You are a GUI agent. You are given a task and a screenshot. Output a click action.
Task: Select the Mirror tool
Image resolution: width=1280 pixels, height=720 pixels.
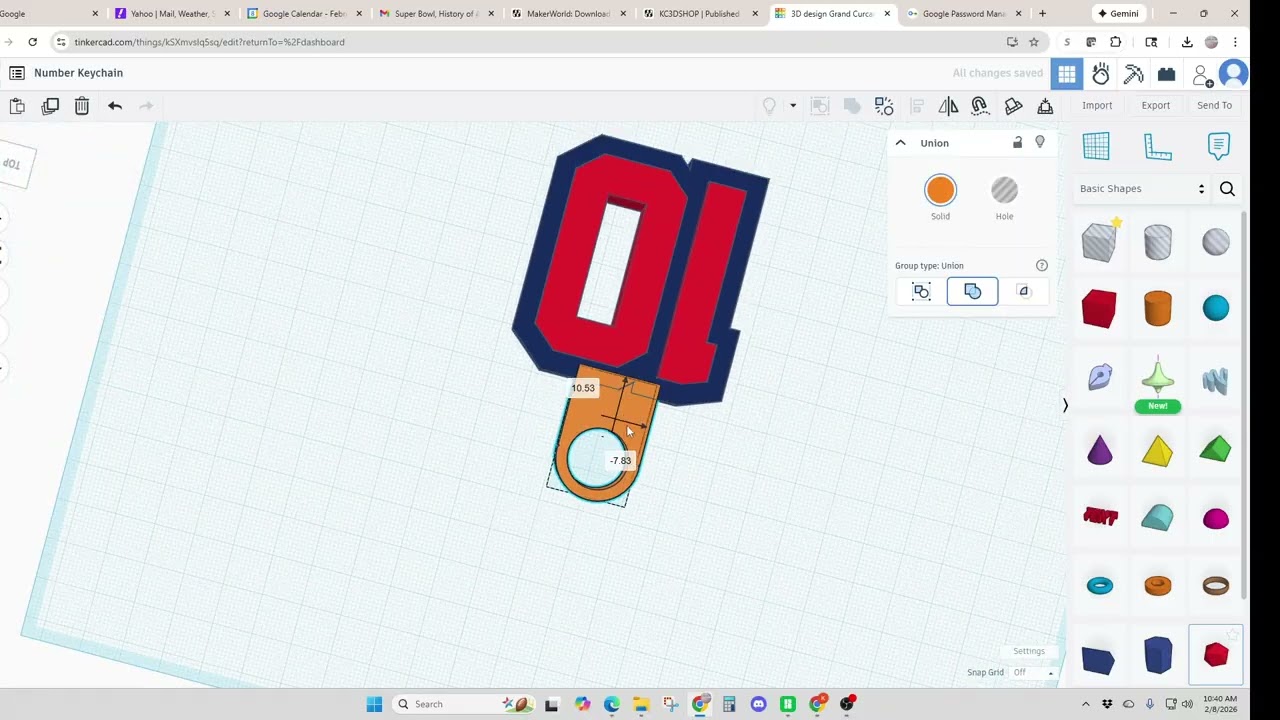948,106
